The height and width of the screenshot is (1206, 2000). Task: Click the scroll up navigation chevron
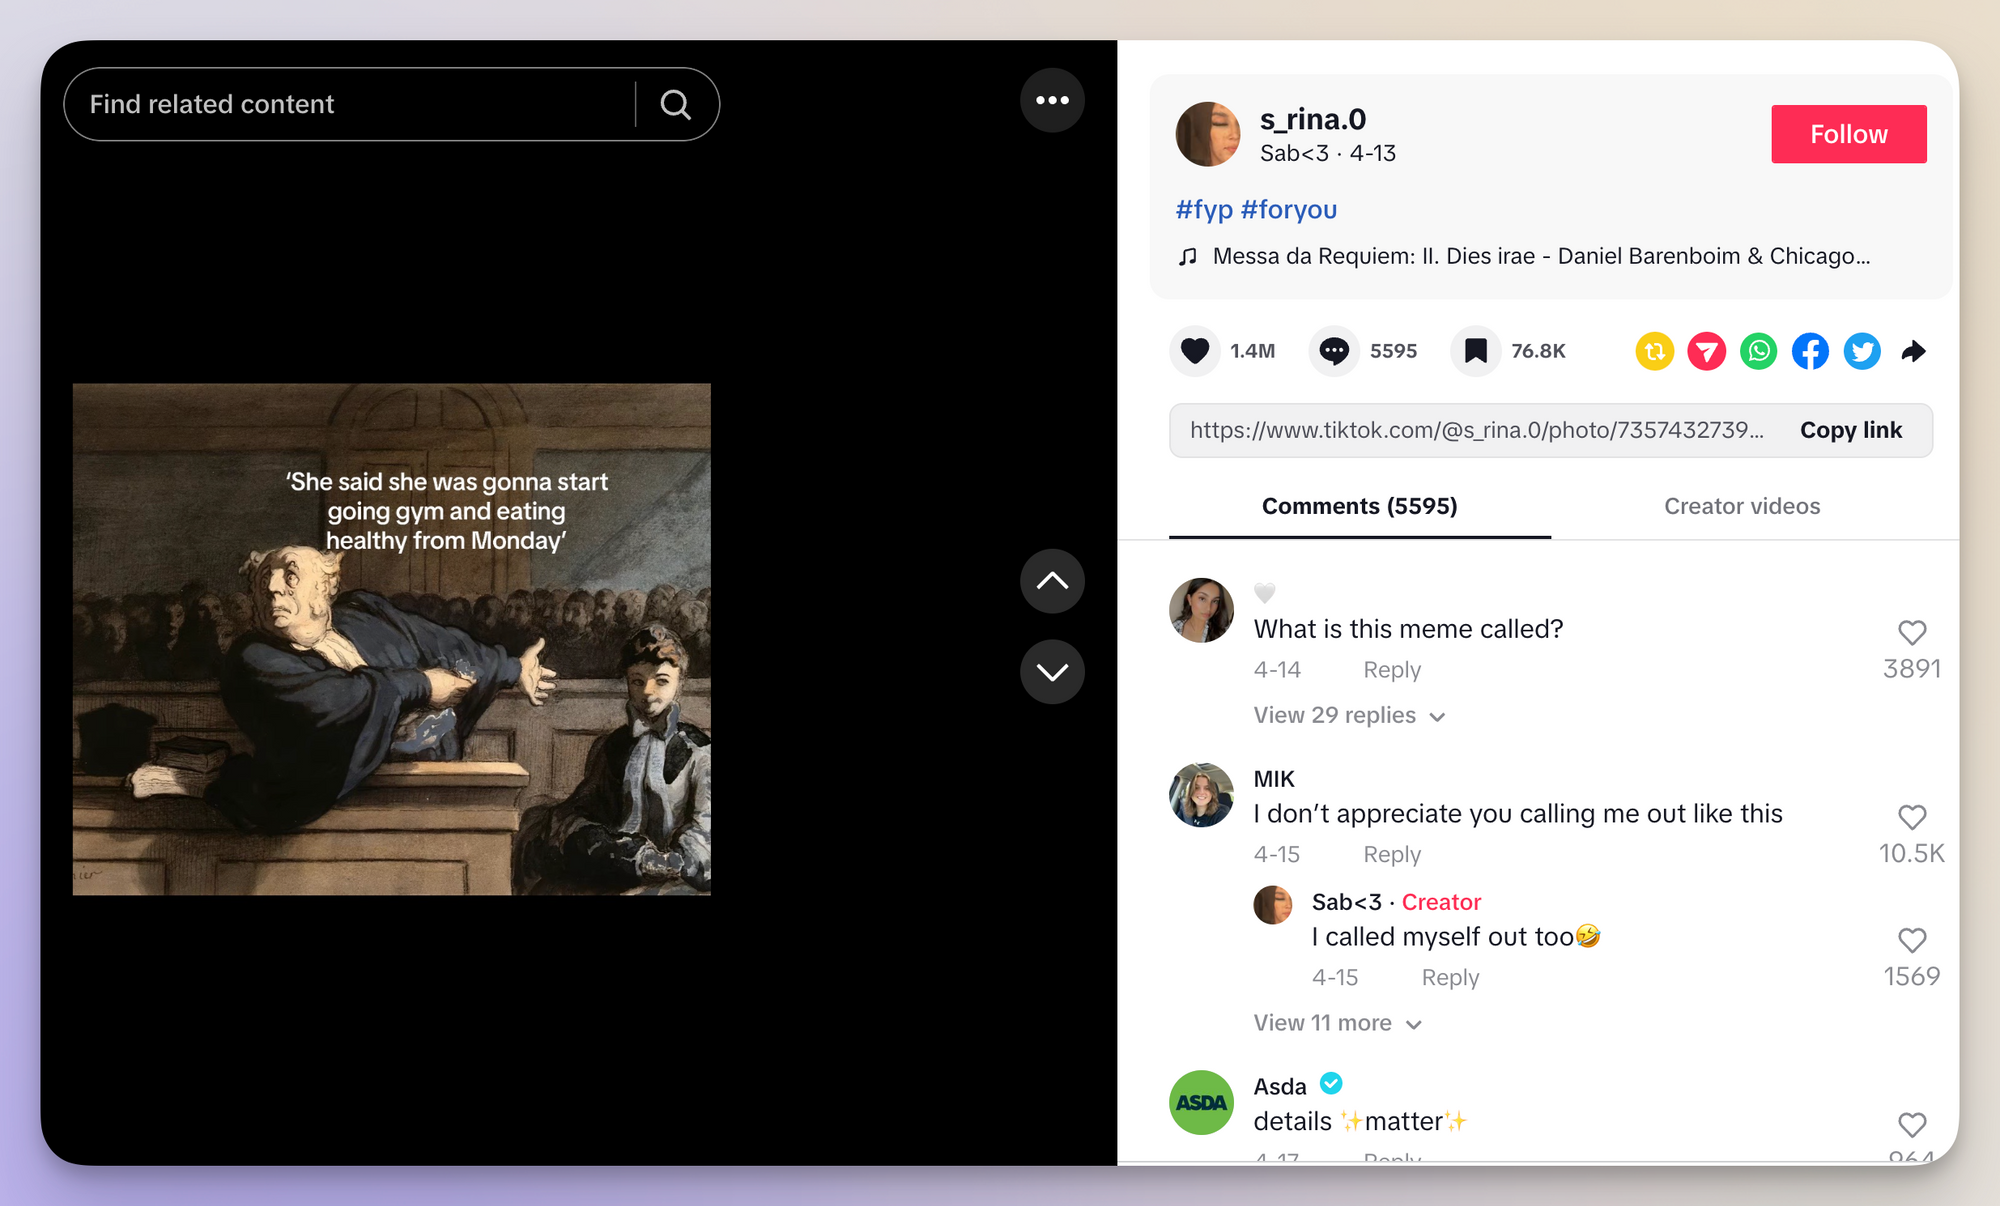[x=1054, y=582]
